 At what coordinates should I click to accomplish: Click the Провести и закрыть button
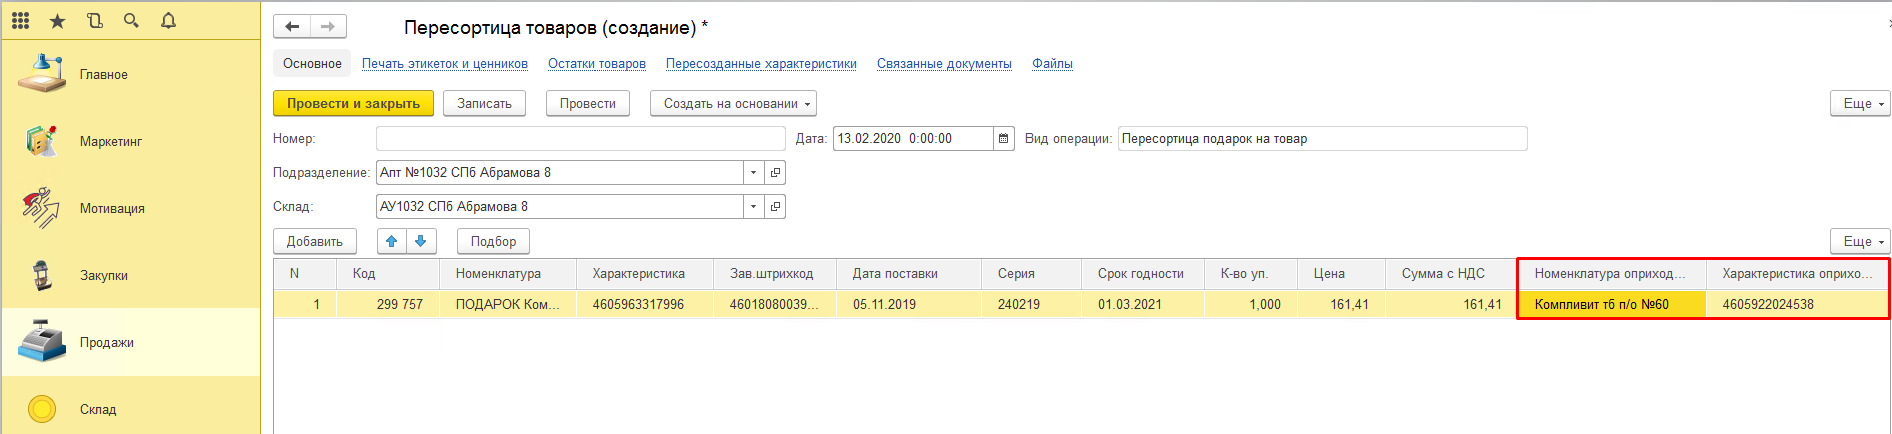coord(353,104)
